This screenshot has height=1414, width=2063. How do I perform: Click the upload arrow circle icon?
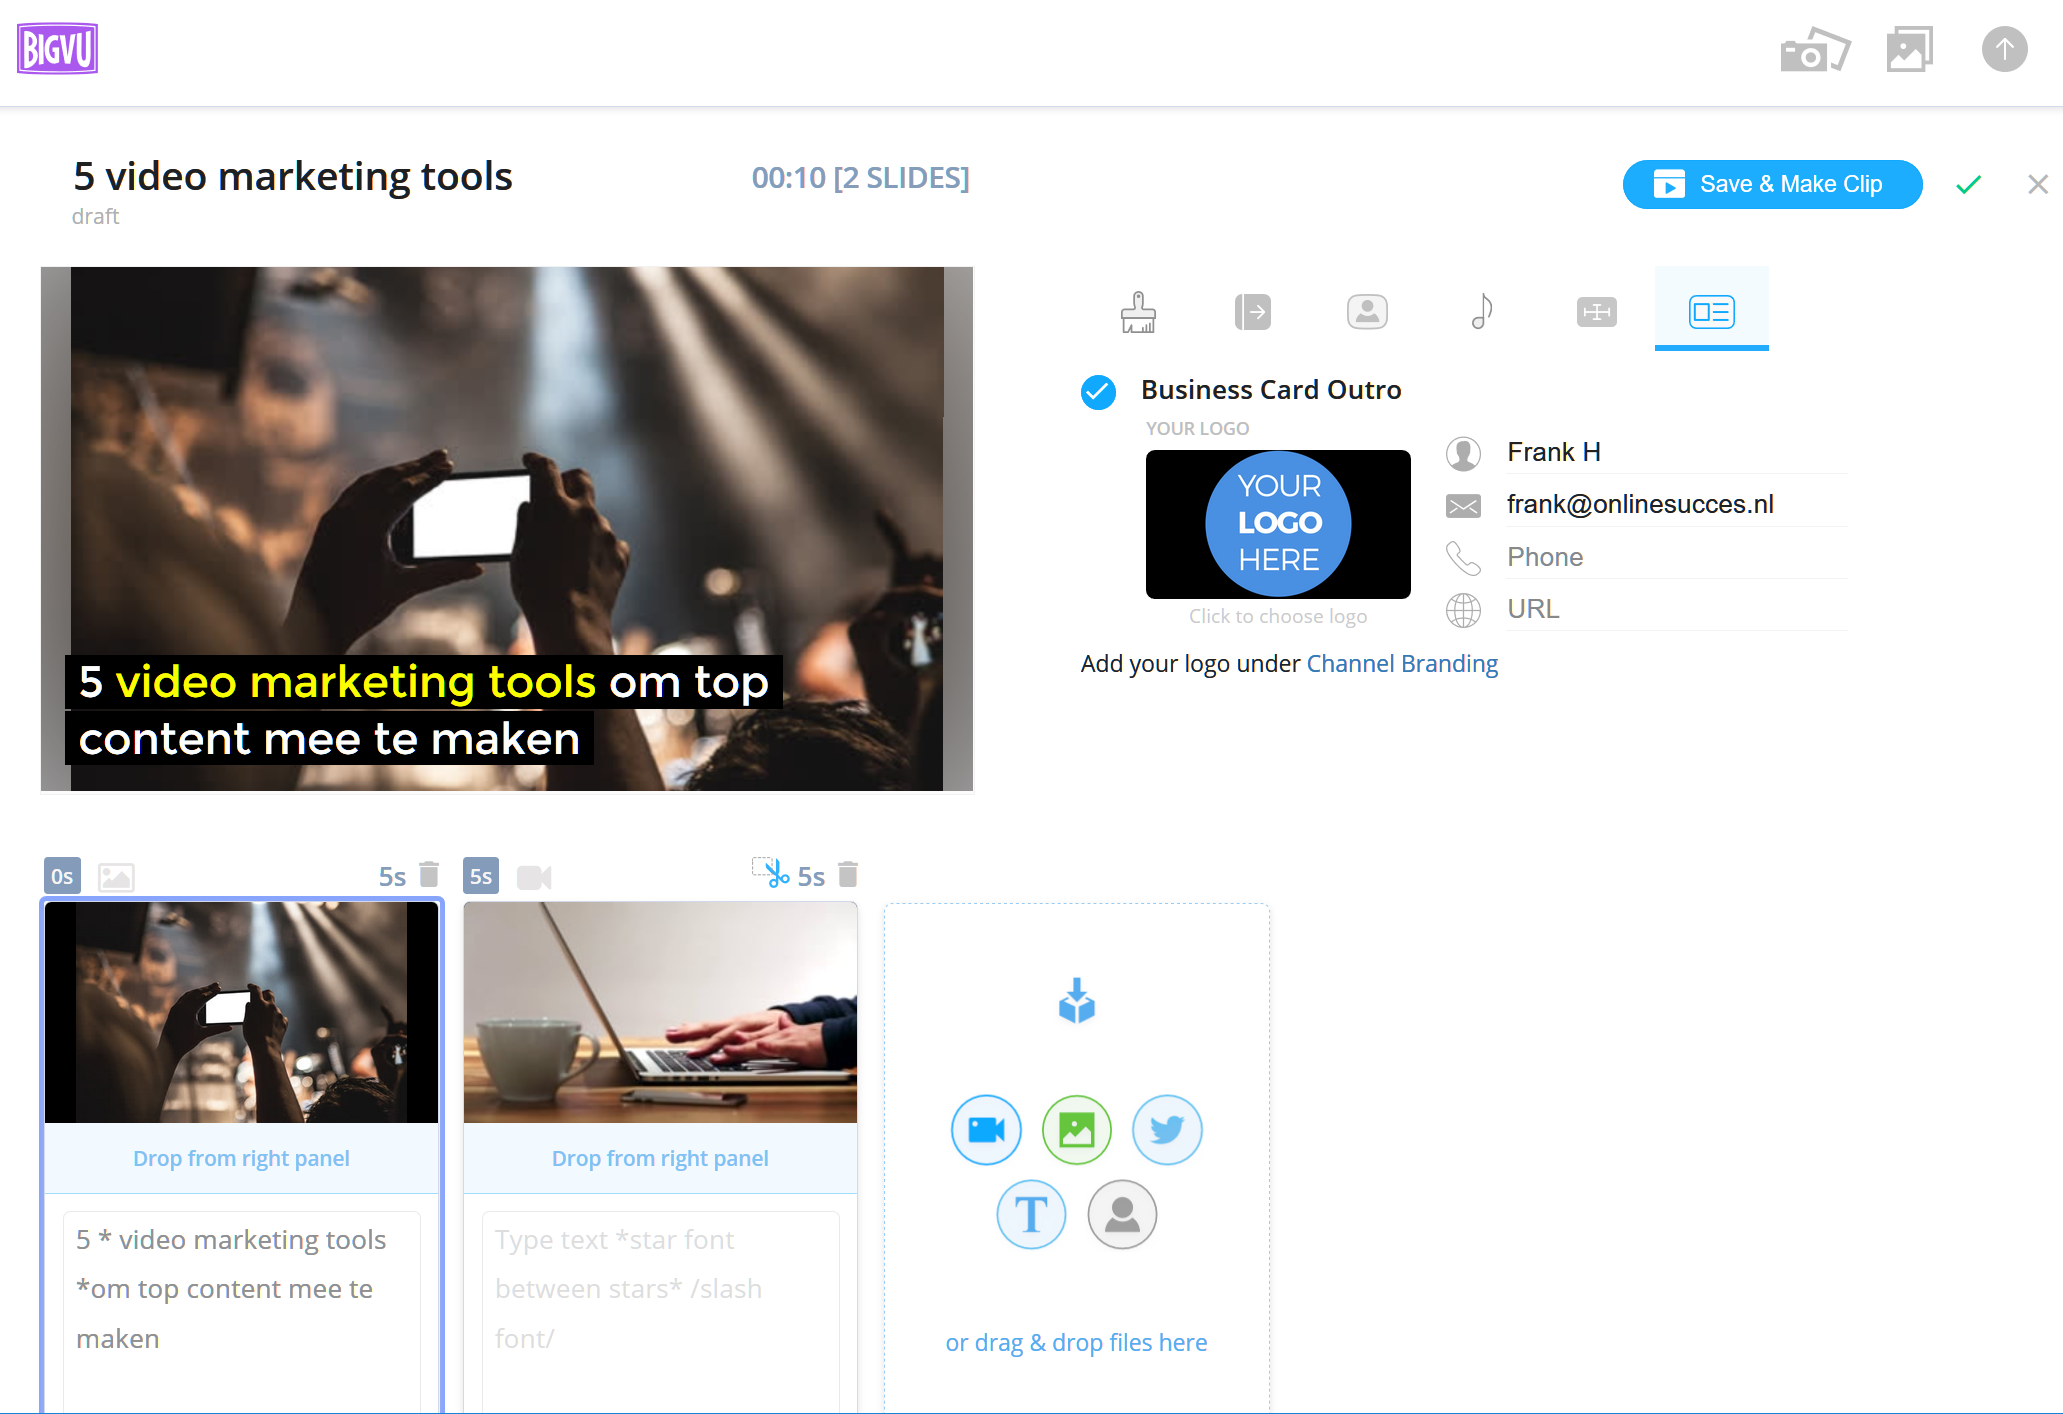click(2004, 50)
